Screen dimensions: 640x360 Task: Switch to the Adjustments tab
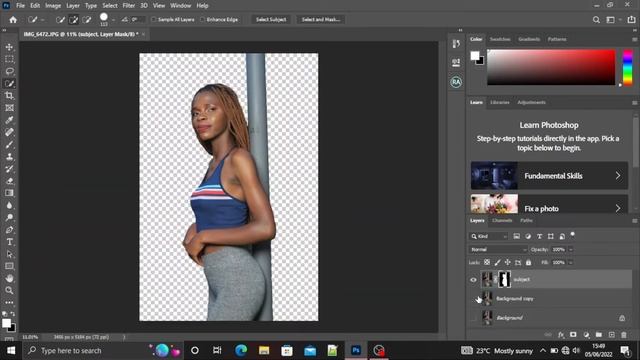(x=531, y=102)
